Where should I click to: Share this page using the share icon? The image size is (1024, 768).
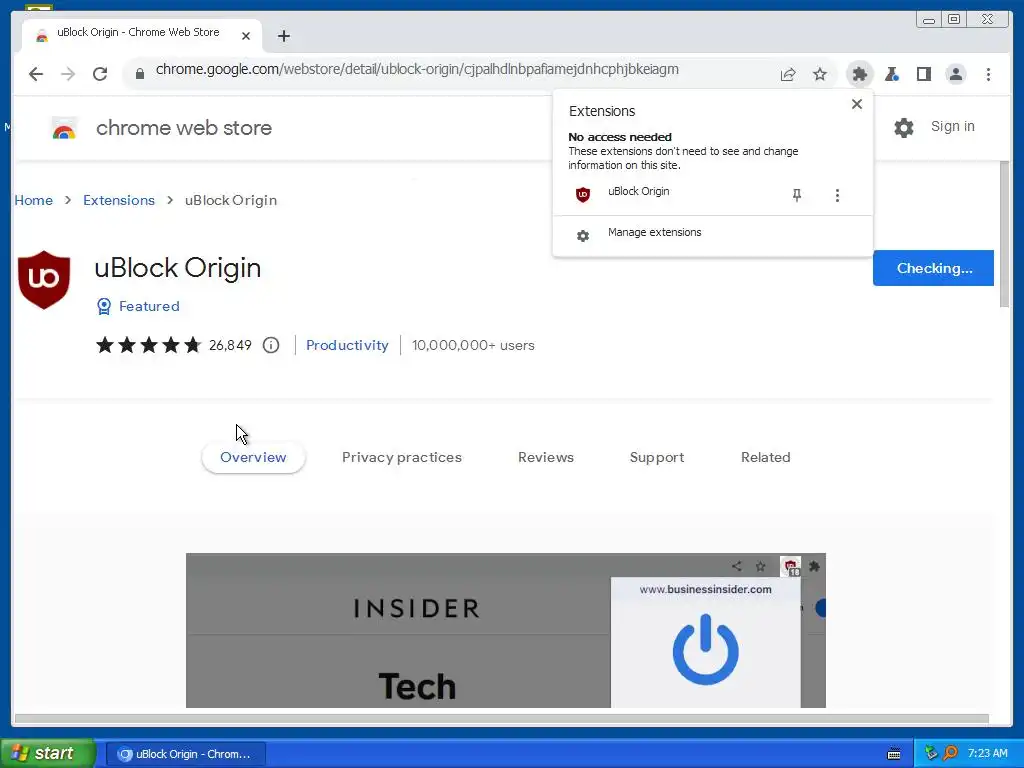pyautogui.click(x=788, y=74)
